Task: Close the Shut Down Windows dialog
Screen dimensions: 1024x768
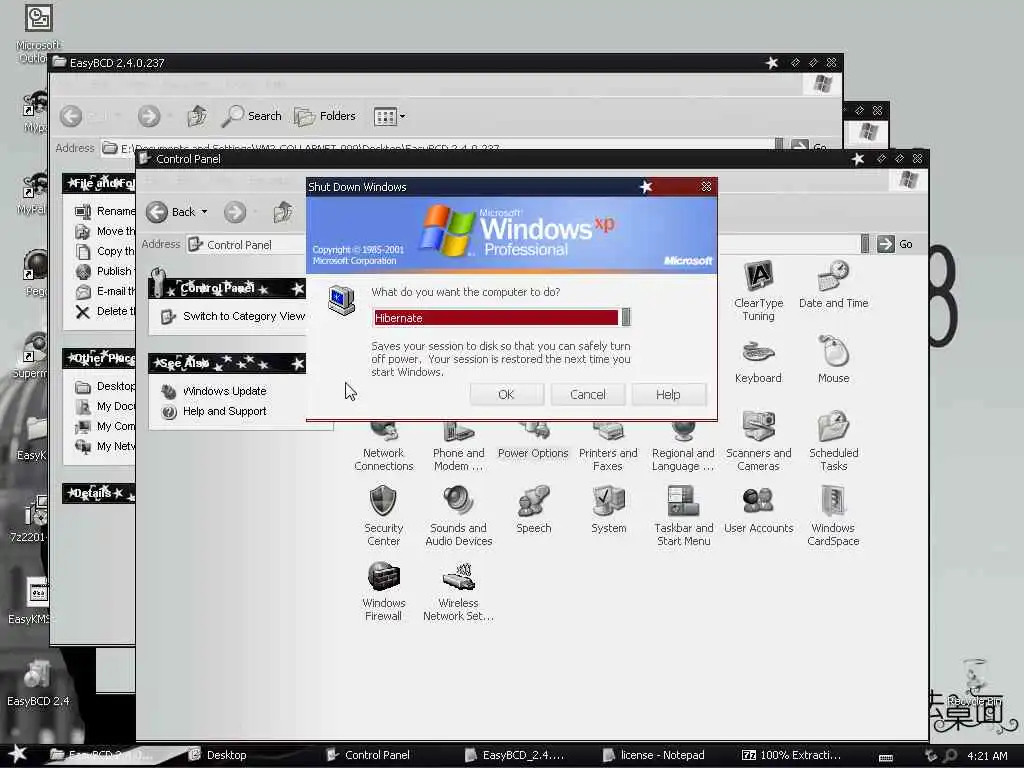Action: click(x=706, y=187)
